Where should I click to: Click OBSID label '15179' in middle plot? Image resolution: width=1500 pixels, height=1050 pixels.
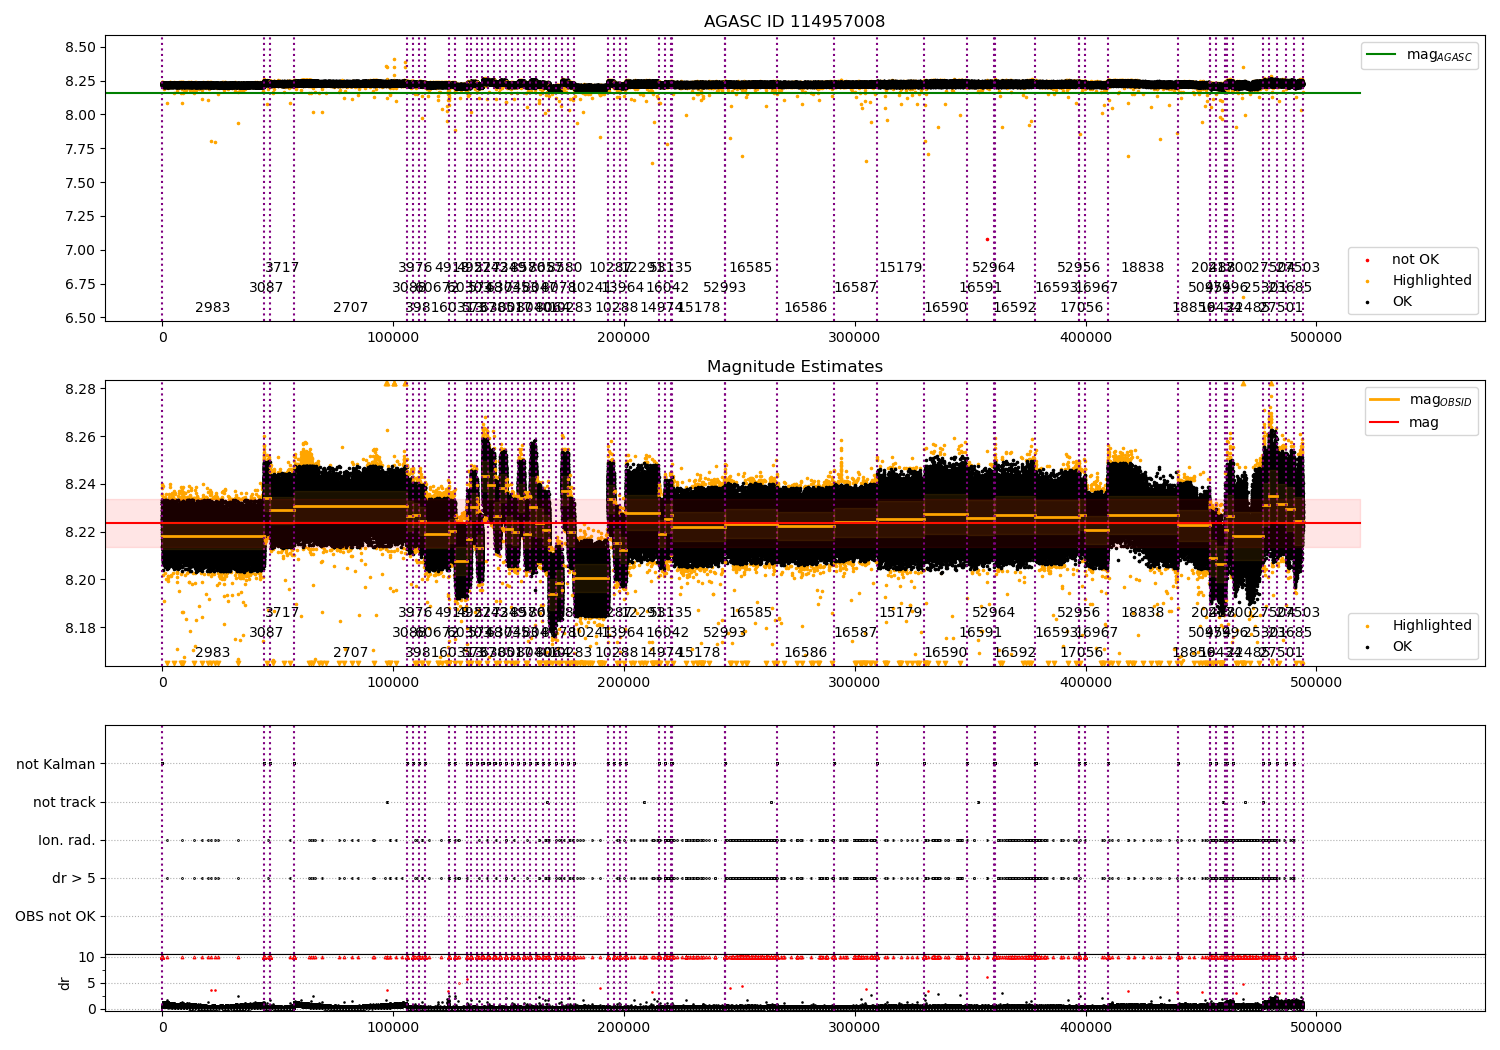click(x=901, y=613)
